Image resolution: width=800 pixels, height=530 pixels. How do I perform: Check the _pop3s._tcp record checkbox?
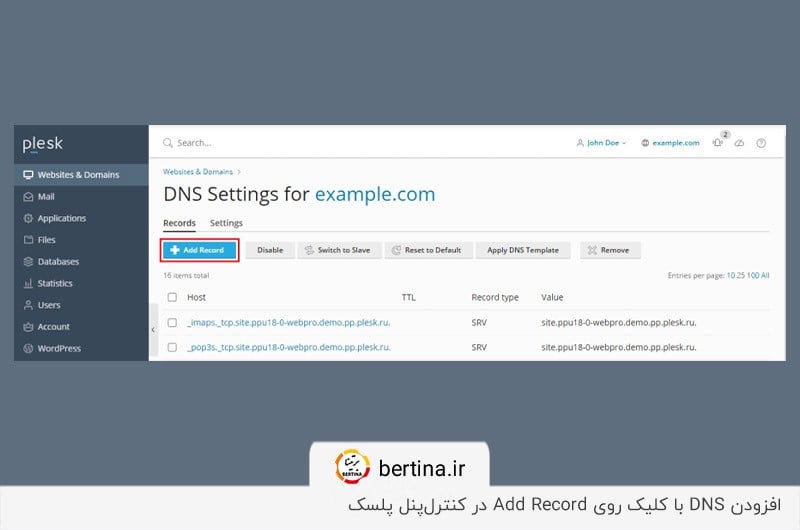(x=172, y=347)
